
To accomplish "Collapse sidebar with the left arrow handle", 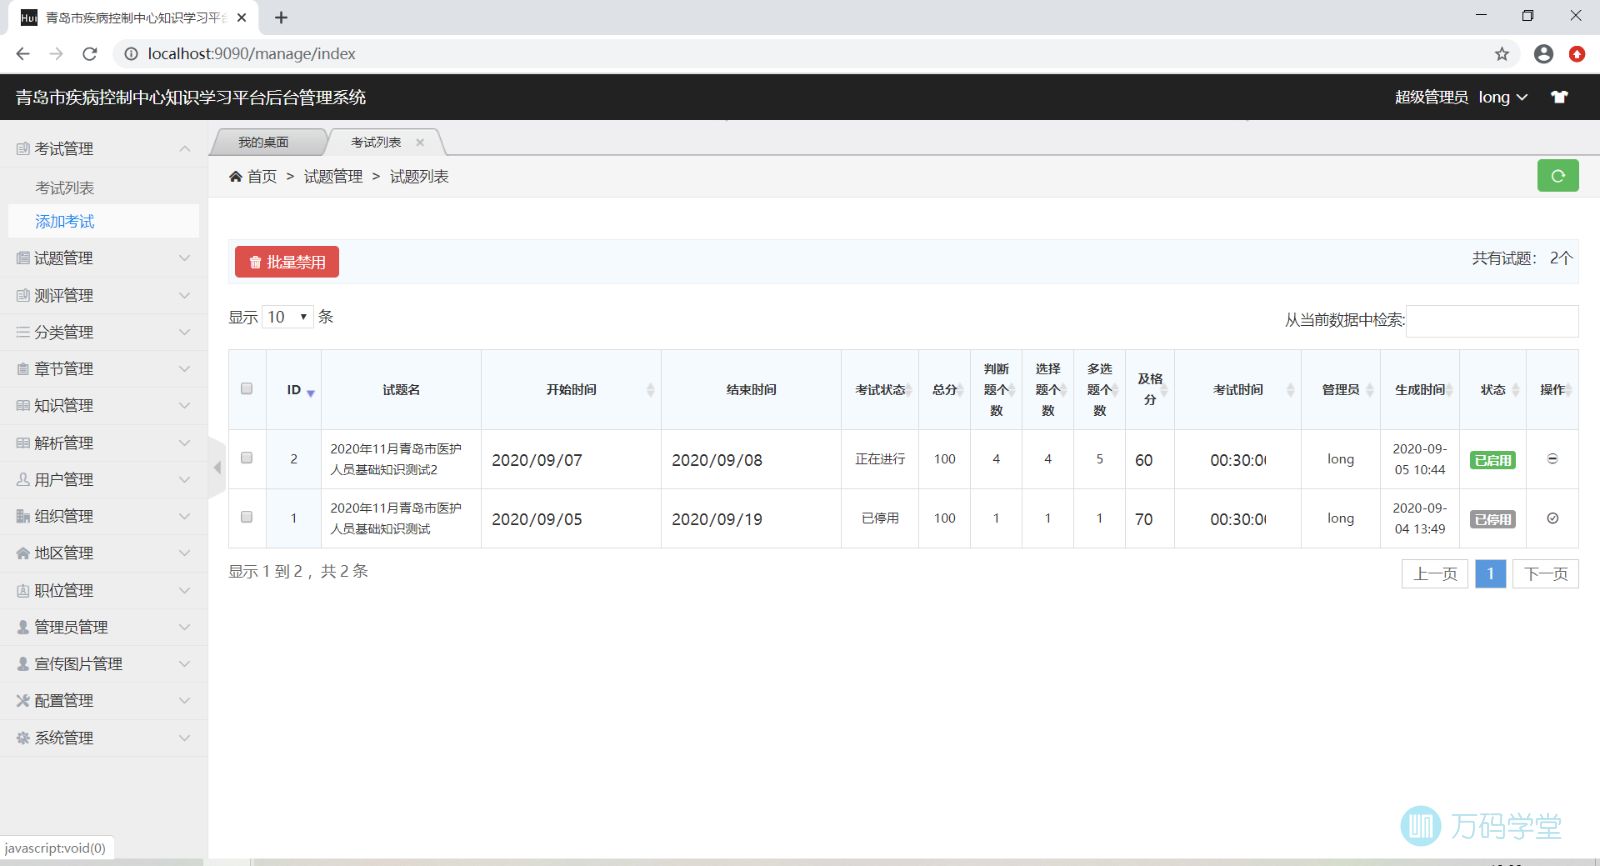I will (x=217, y=467).
